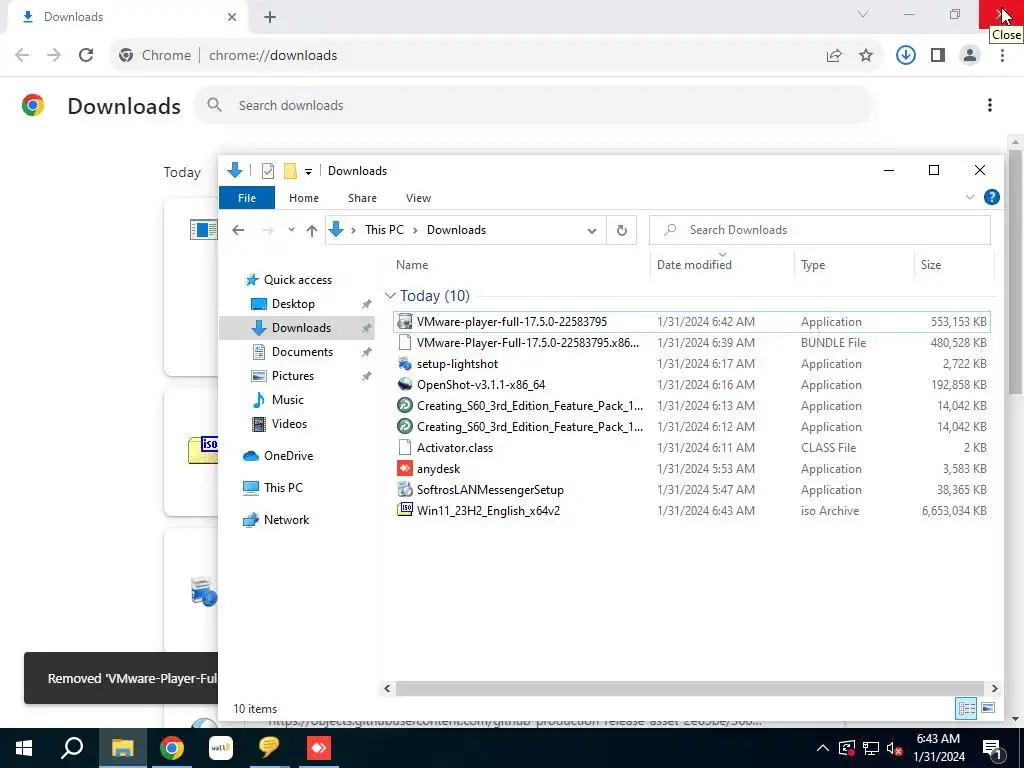Image resolution: width=1024 pixels, height=768 pixels.
Task: Bookmark this tab with the star icon
Action: point(866,56)
